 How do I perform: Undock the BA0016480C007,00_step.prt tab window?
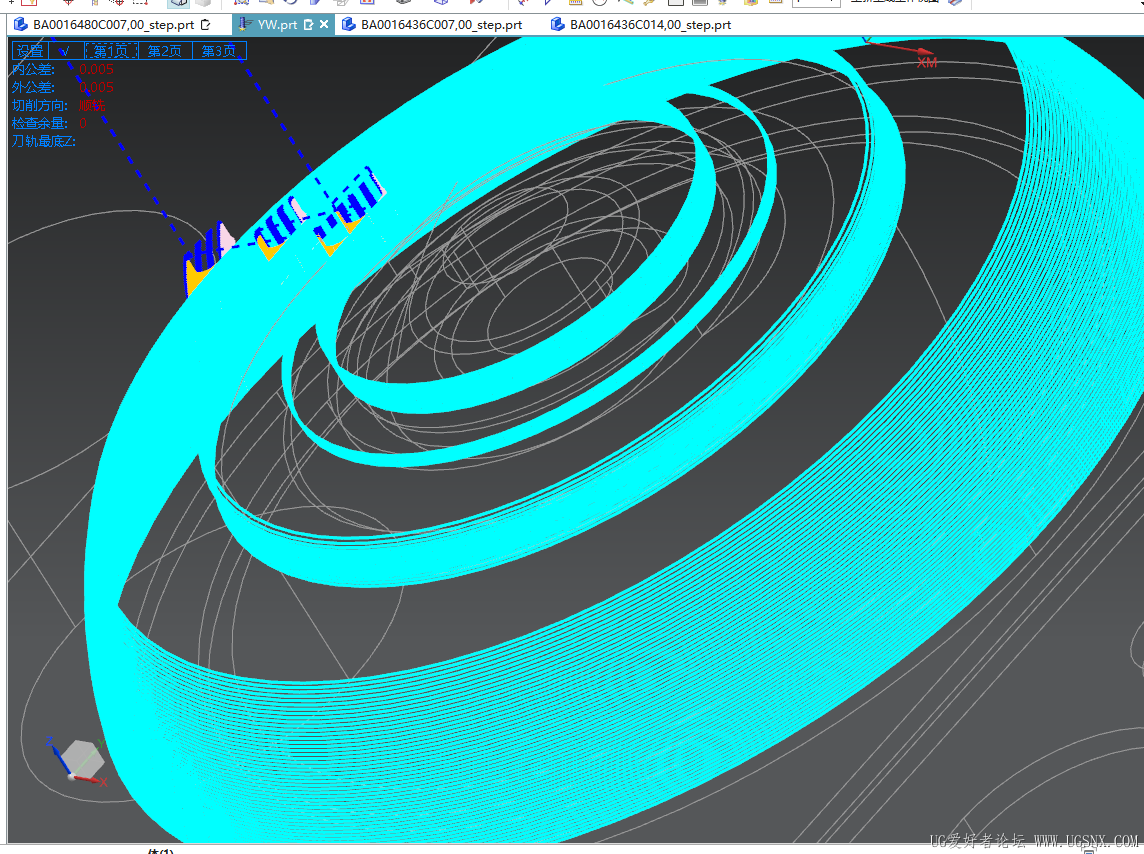point(206,25)
